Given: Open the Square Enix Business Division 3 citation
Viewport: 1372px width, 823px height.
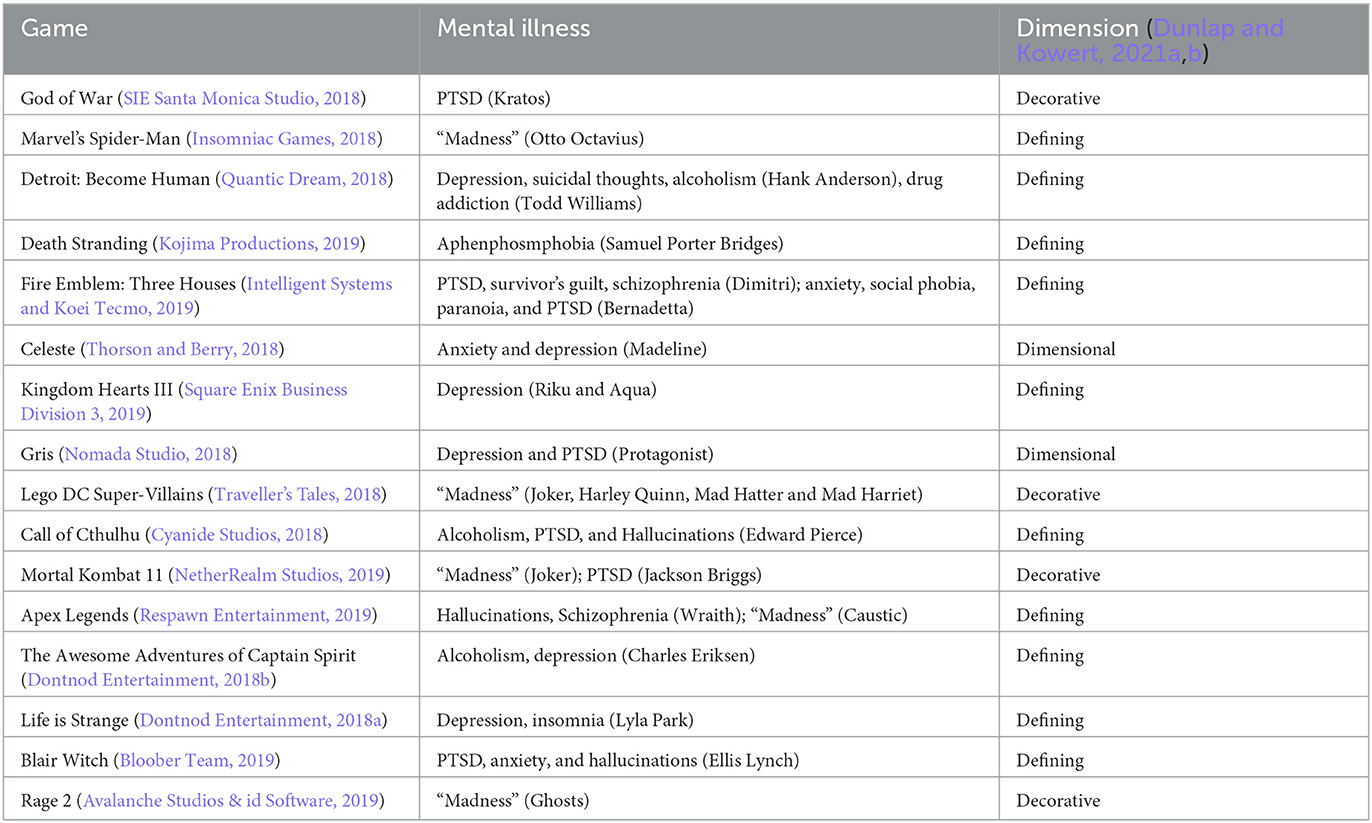Looking at the screenshot, I should click(x=184, y=401).
